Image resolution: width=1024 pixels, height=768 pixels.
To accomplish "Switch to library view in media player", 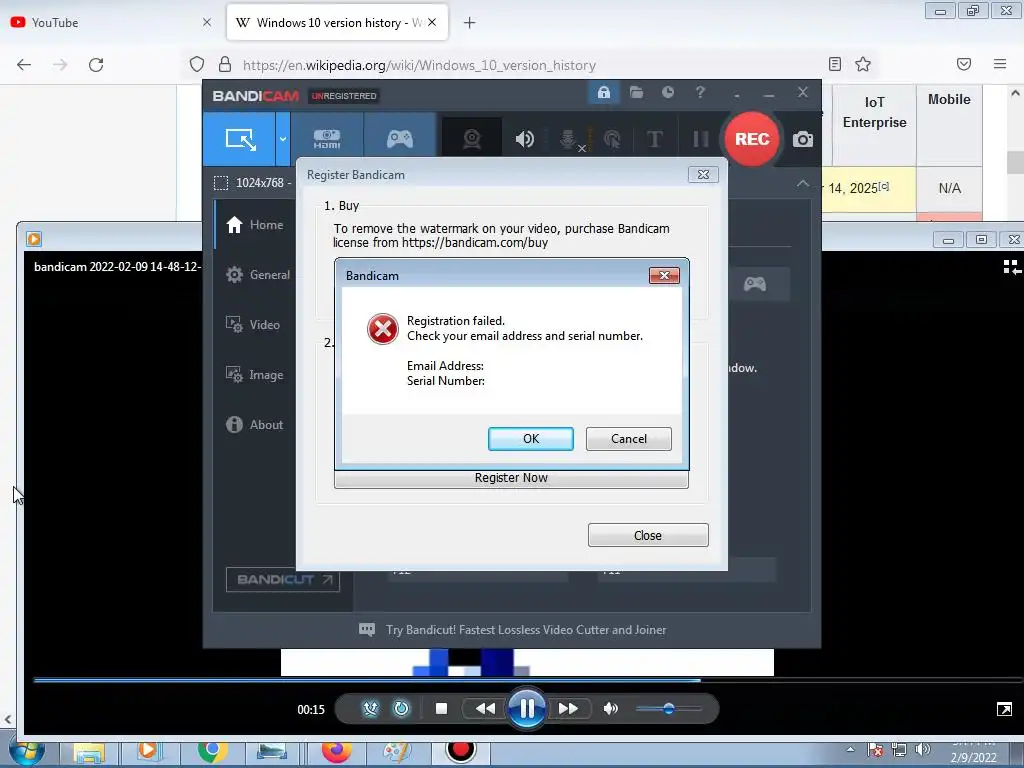I will tap(1011, 267).
